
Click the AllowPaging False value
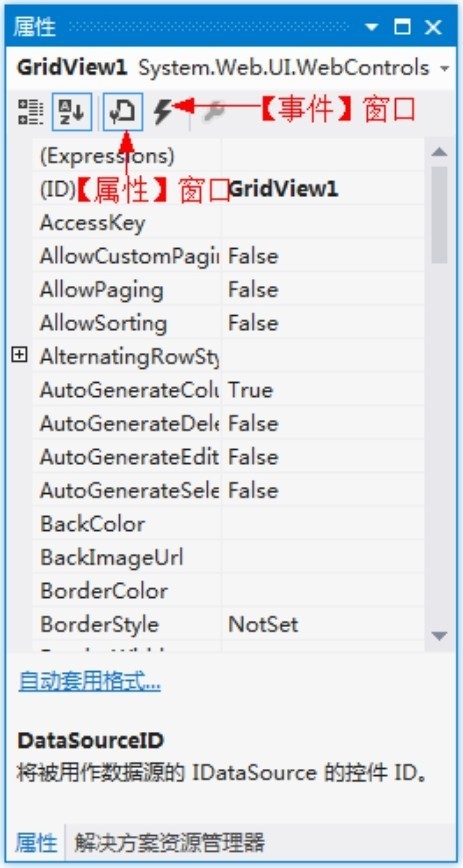[323, 290]
